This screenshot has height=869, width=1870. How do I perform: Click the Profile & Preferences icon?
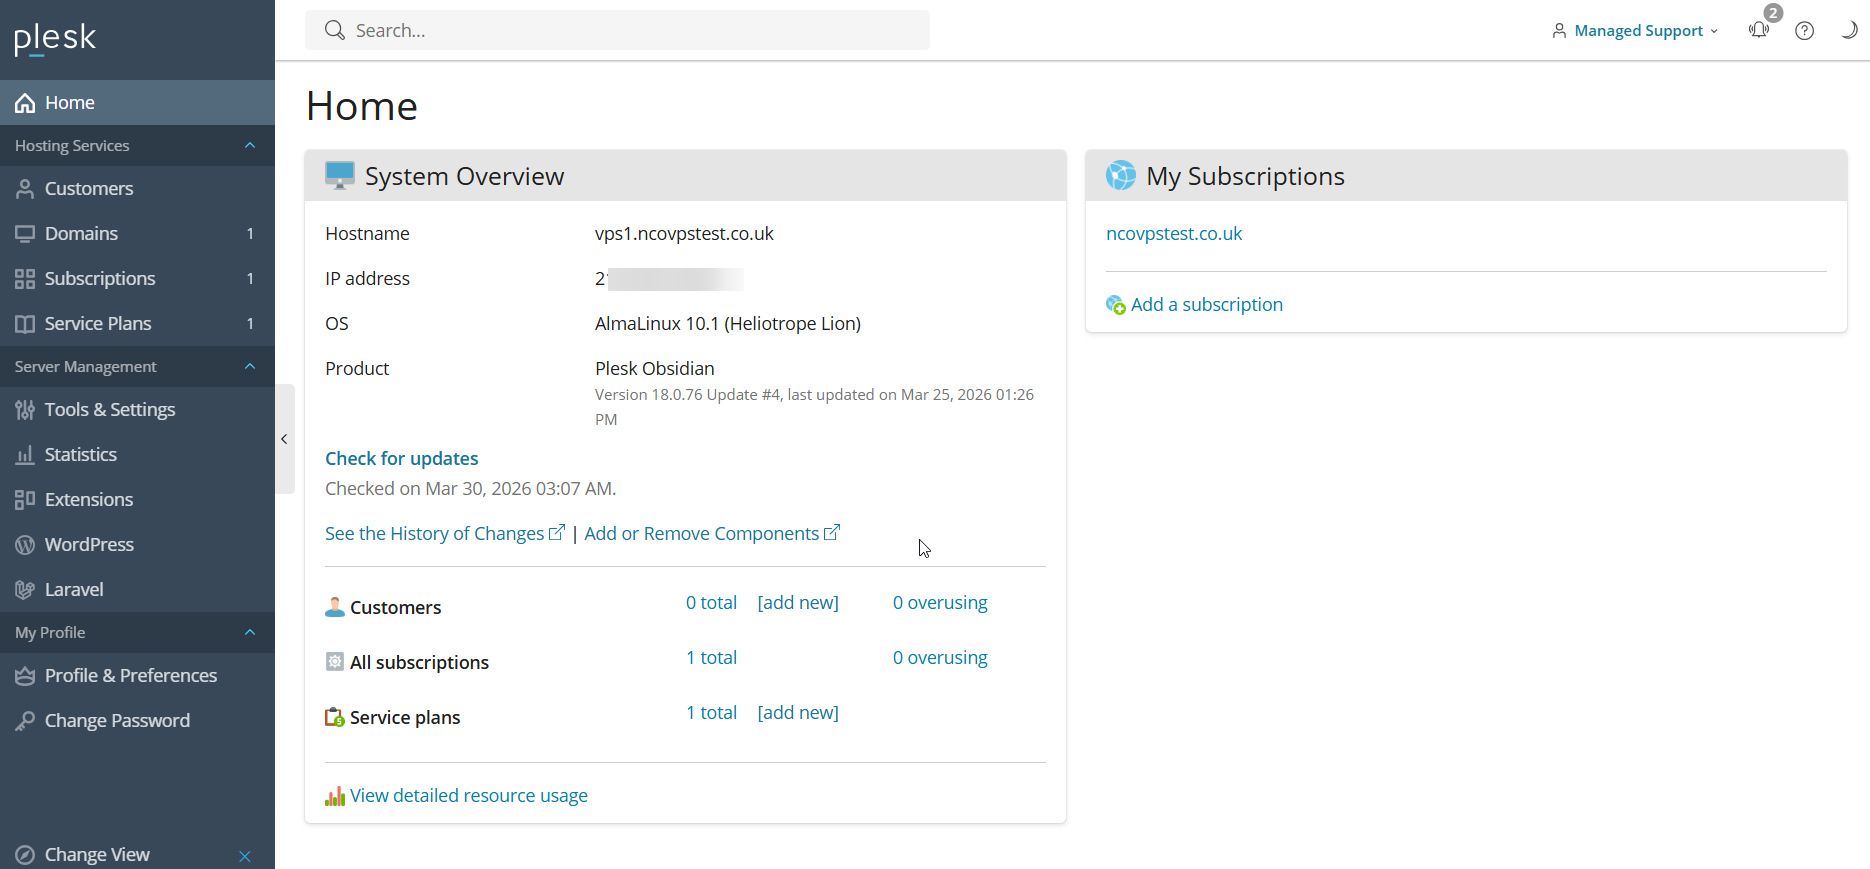pos(25,676)
